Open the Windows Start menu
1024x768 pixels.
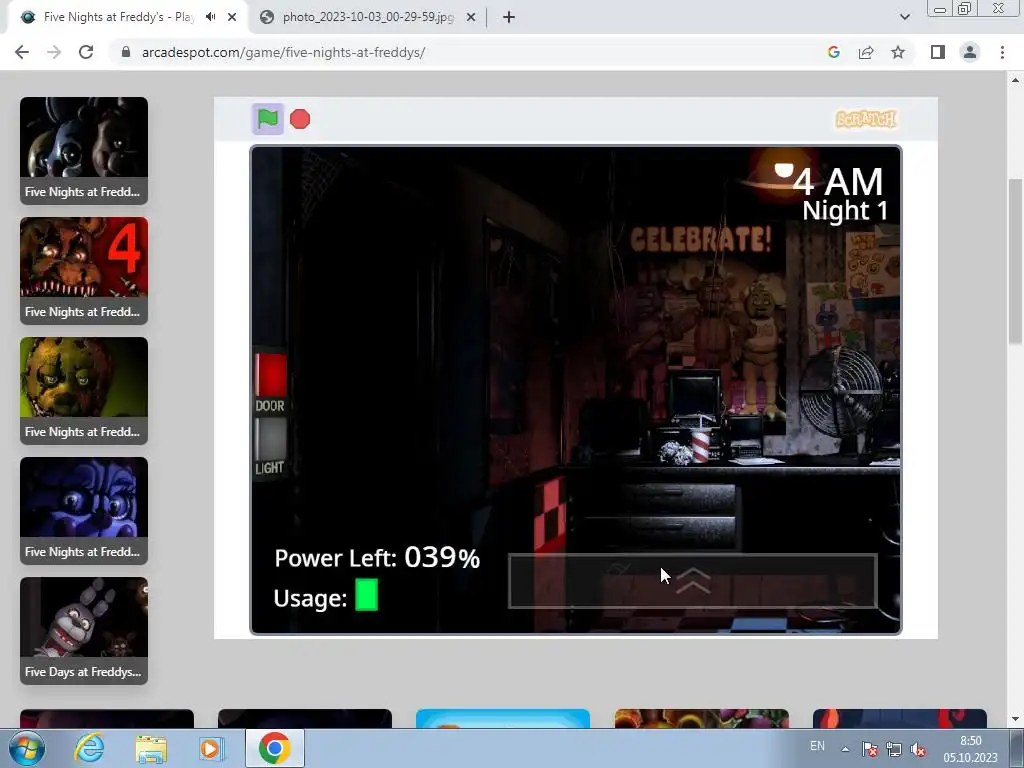(x=26, y=748)
